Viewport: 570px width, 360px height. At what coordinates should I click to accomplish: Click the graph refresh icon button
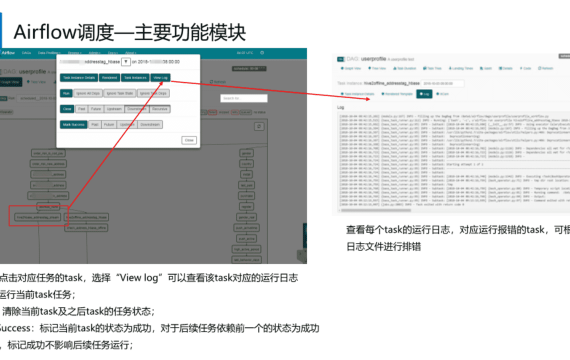point(259,127)
